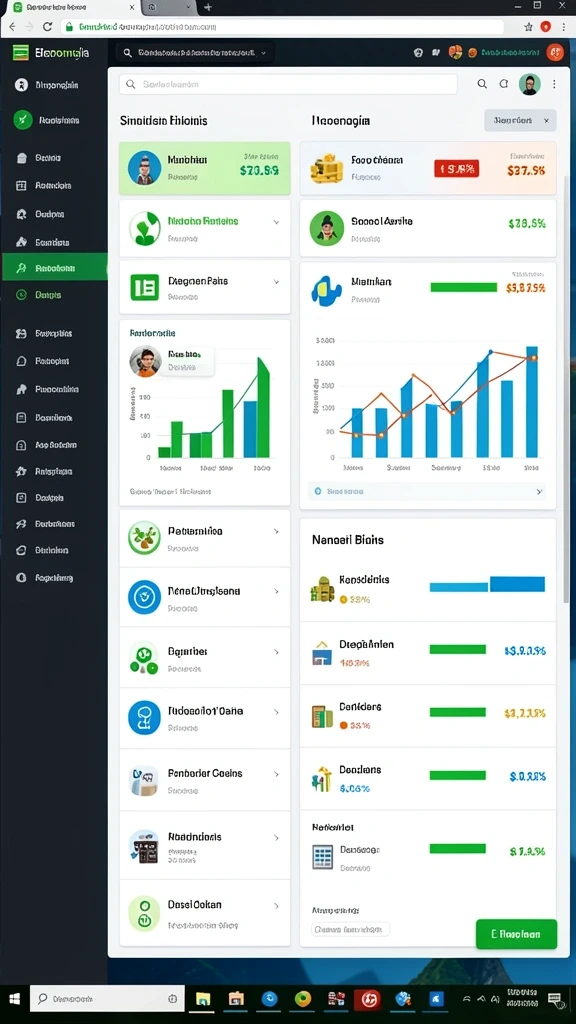This screenshot has height=1024, width=576.
Task: Expand the chevron under the blue bar chart
Action: click(539, 491)
